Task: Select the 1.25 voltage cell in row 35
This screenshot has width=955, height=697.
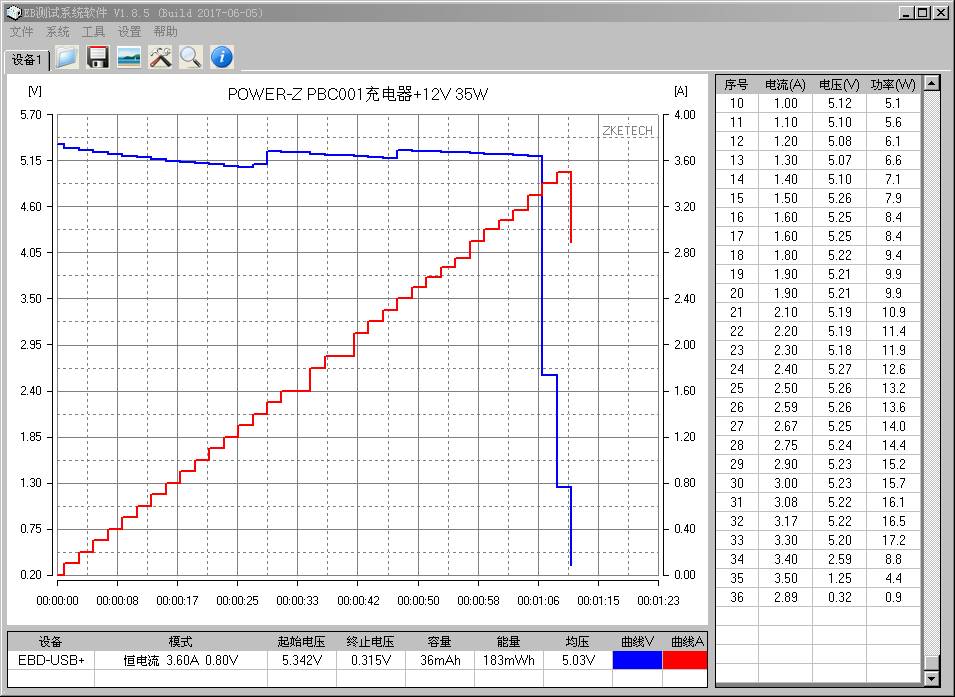Action: point(839,578)
